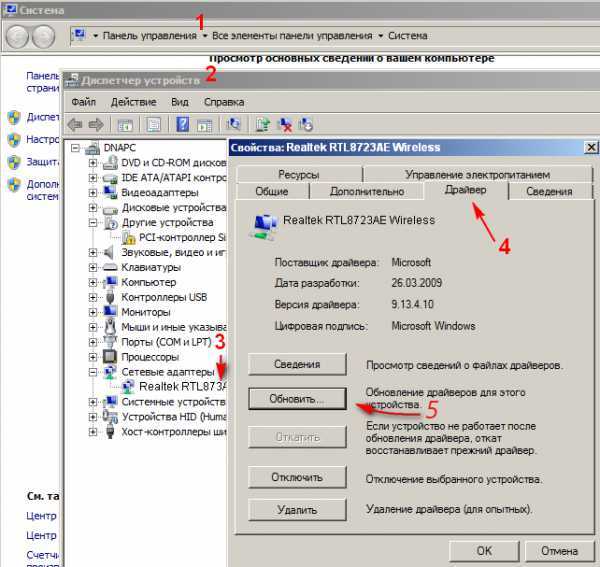
Task: Click the Сведения driver details button
Action: pos(297,364)
